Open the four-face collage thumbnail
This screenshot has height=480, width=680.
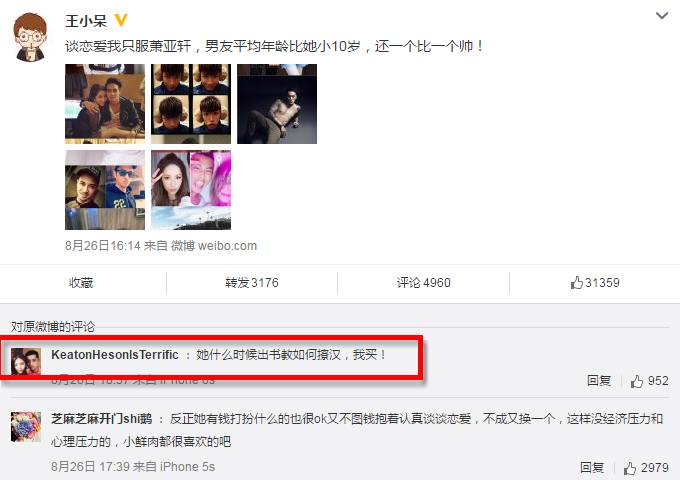click(x=191, y=104)
